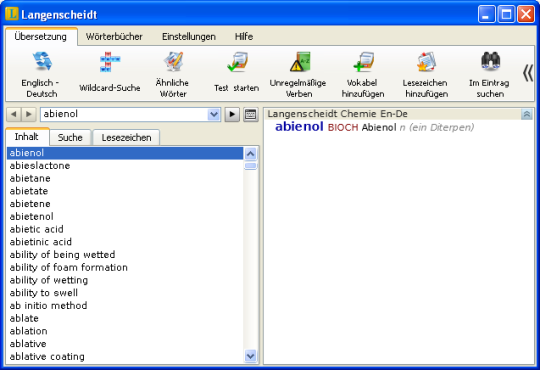540x370 pixels.
Task: Open the Einstellungen tab
Action: (189, 37)
